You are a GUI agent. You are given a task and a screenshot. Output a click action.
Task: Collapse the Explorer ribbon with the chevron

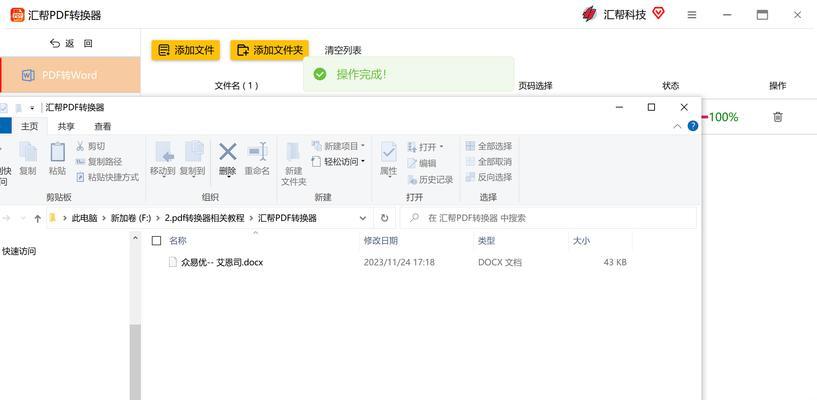point(677,126)
